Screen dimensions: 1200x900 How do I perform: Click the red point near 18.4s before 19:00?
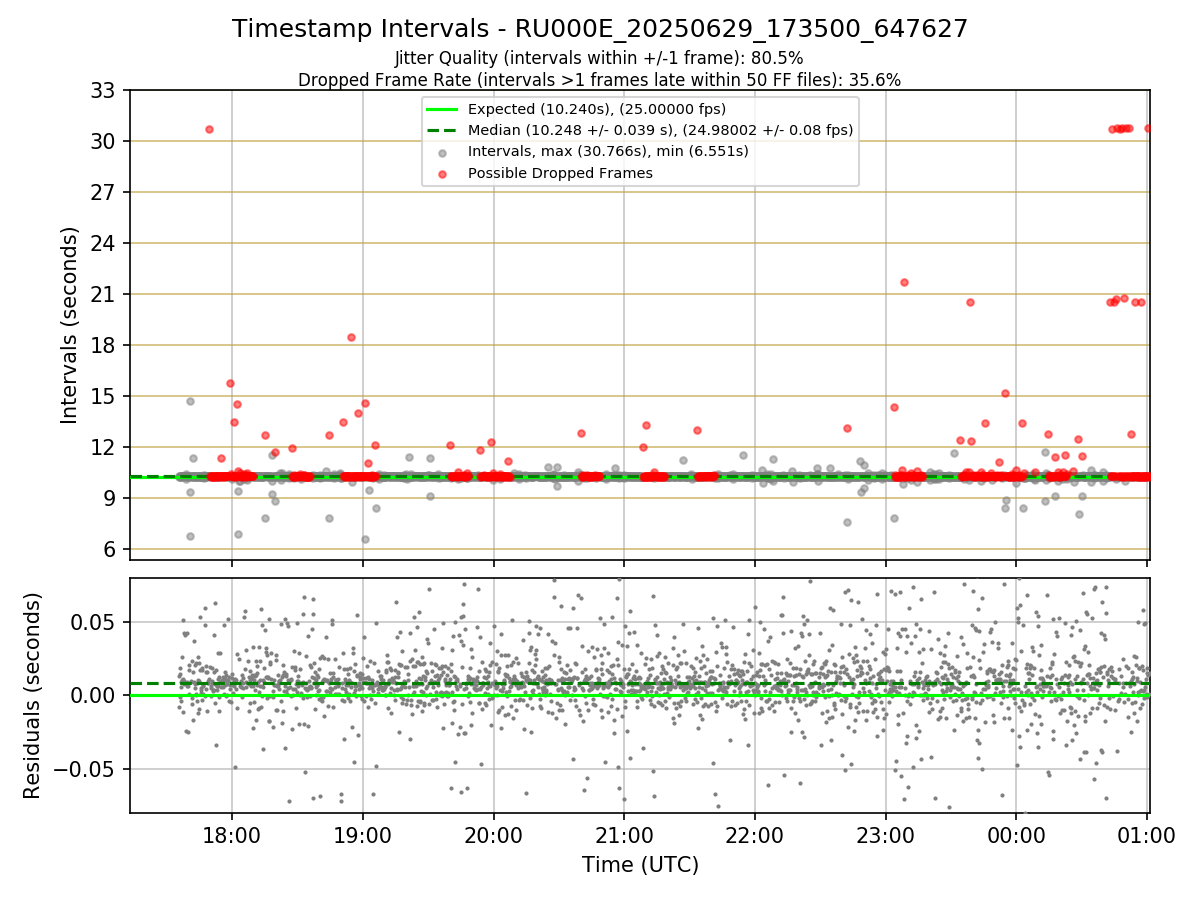[x=351, y=337]
